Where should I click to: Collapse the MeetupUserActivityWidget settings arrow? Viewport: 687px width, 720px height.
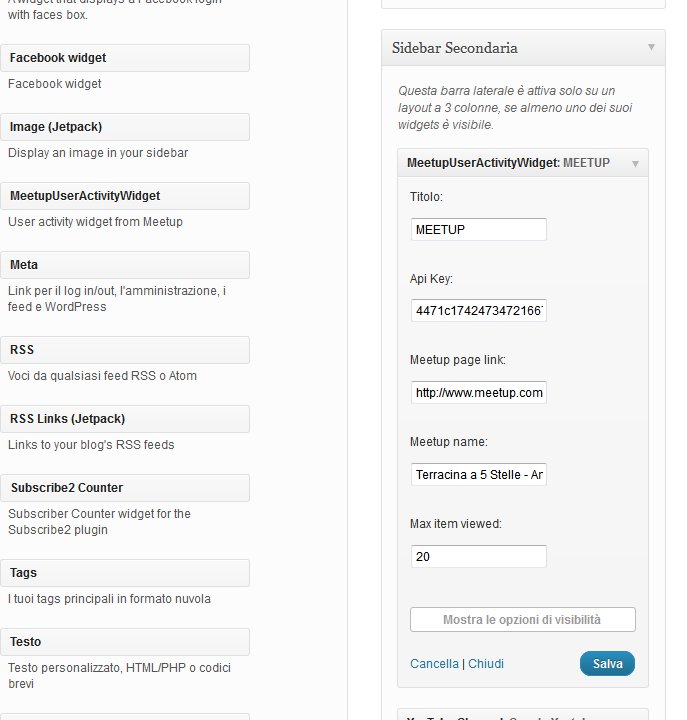pos(635,164)
